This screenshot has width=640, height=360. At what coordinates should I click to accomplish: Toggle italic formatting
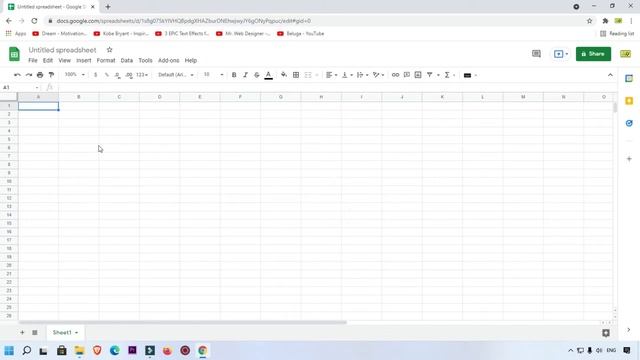pos(245,75)
